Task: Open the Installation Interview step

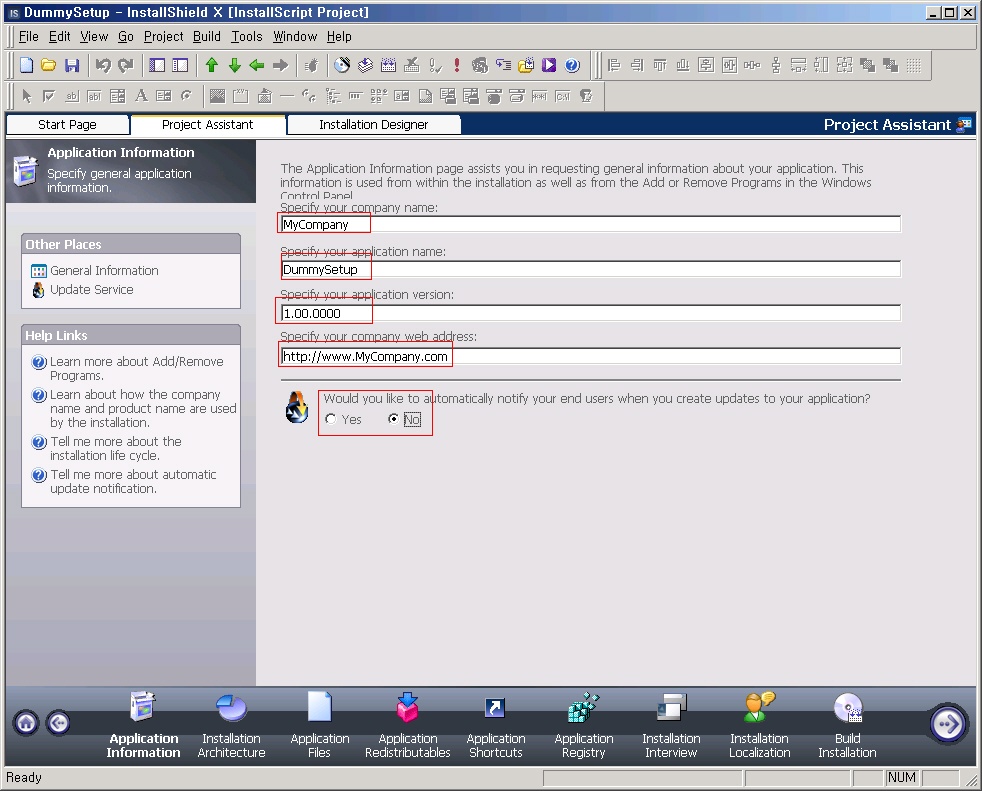Action: coord(671,725)
